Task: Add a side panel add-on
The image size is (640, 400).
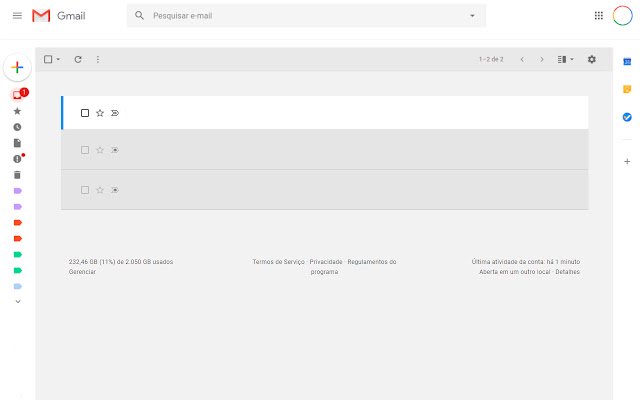Action: pyautogui.click(x=627, y=161)
